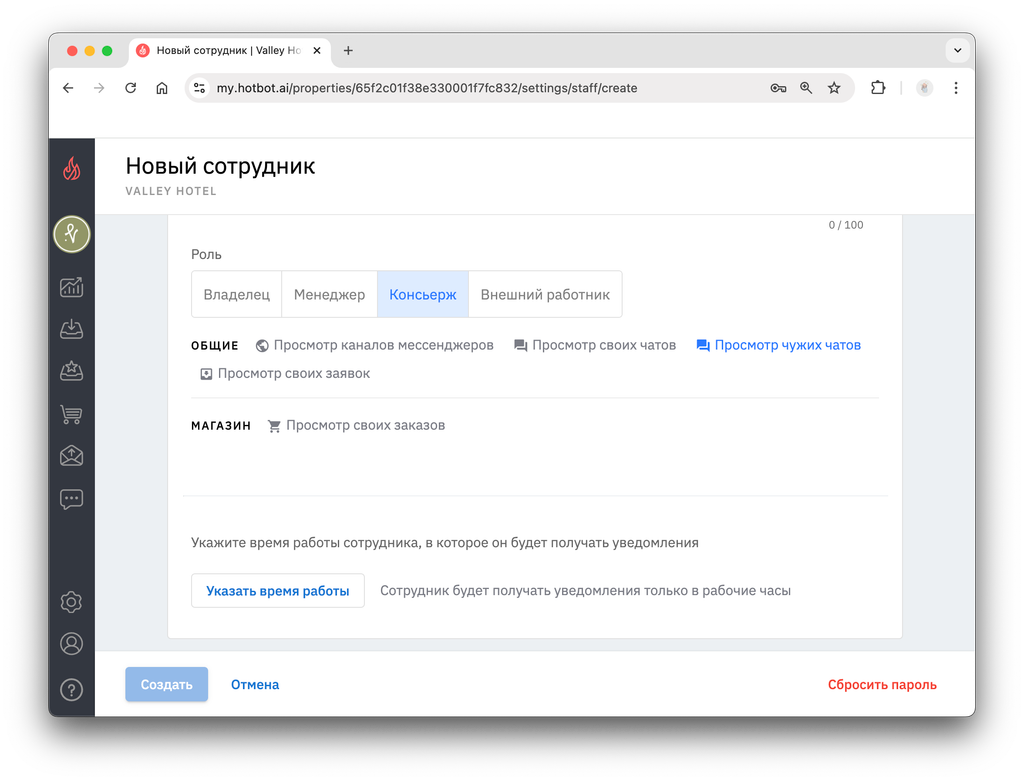Click the Отмена link
Viewport: 1024px width, 781px height.
(255, 684)
